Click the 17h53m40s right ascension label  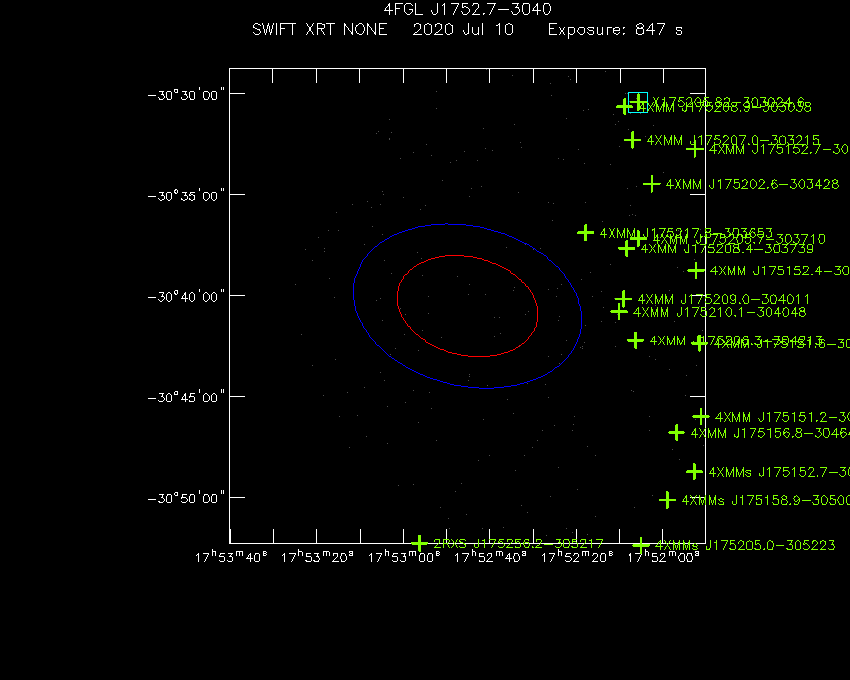pos(231,557)
